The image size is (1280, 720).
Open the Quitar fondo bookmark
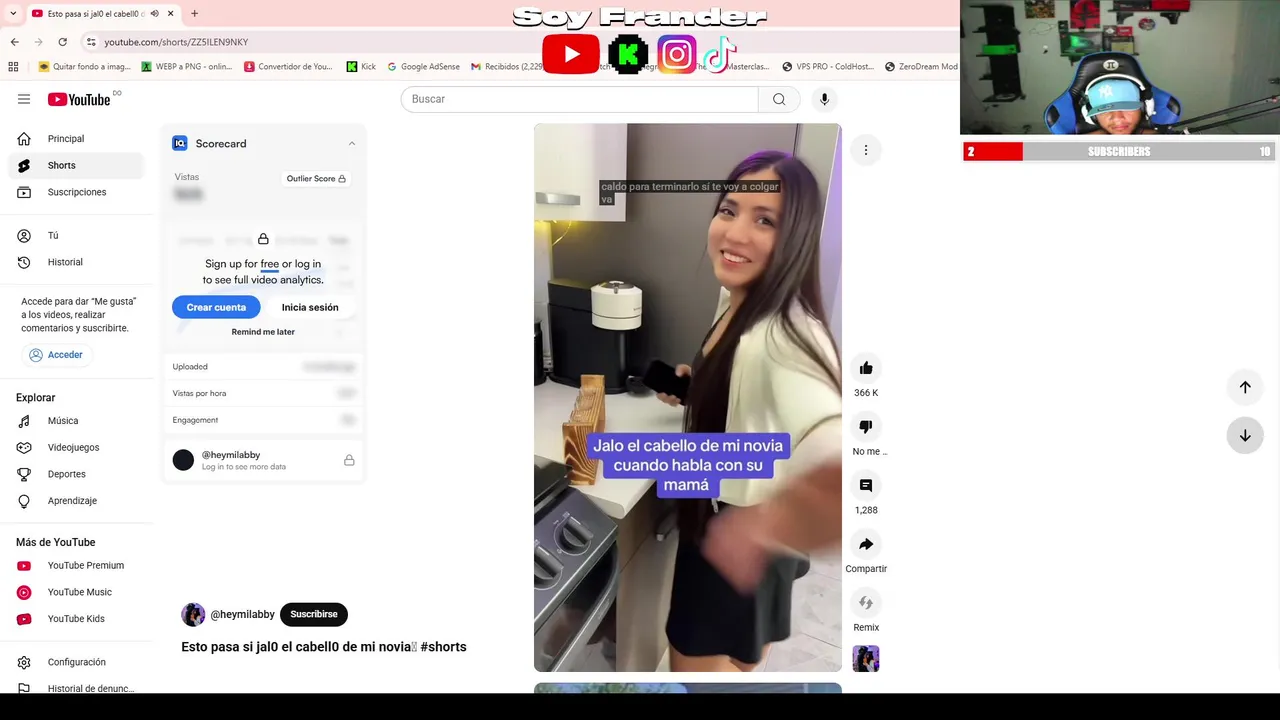point(84,67)
